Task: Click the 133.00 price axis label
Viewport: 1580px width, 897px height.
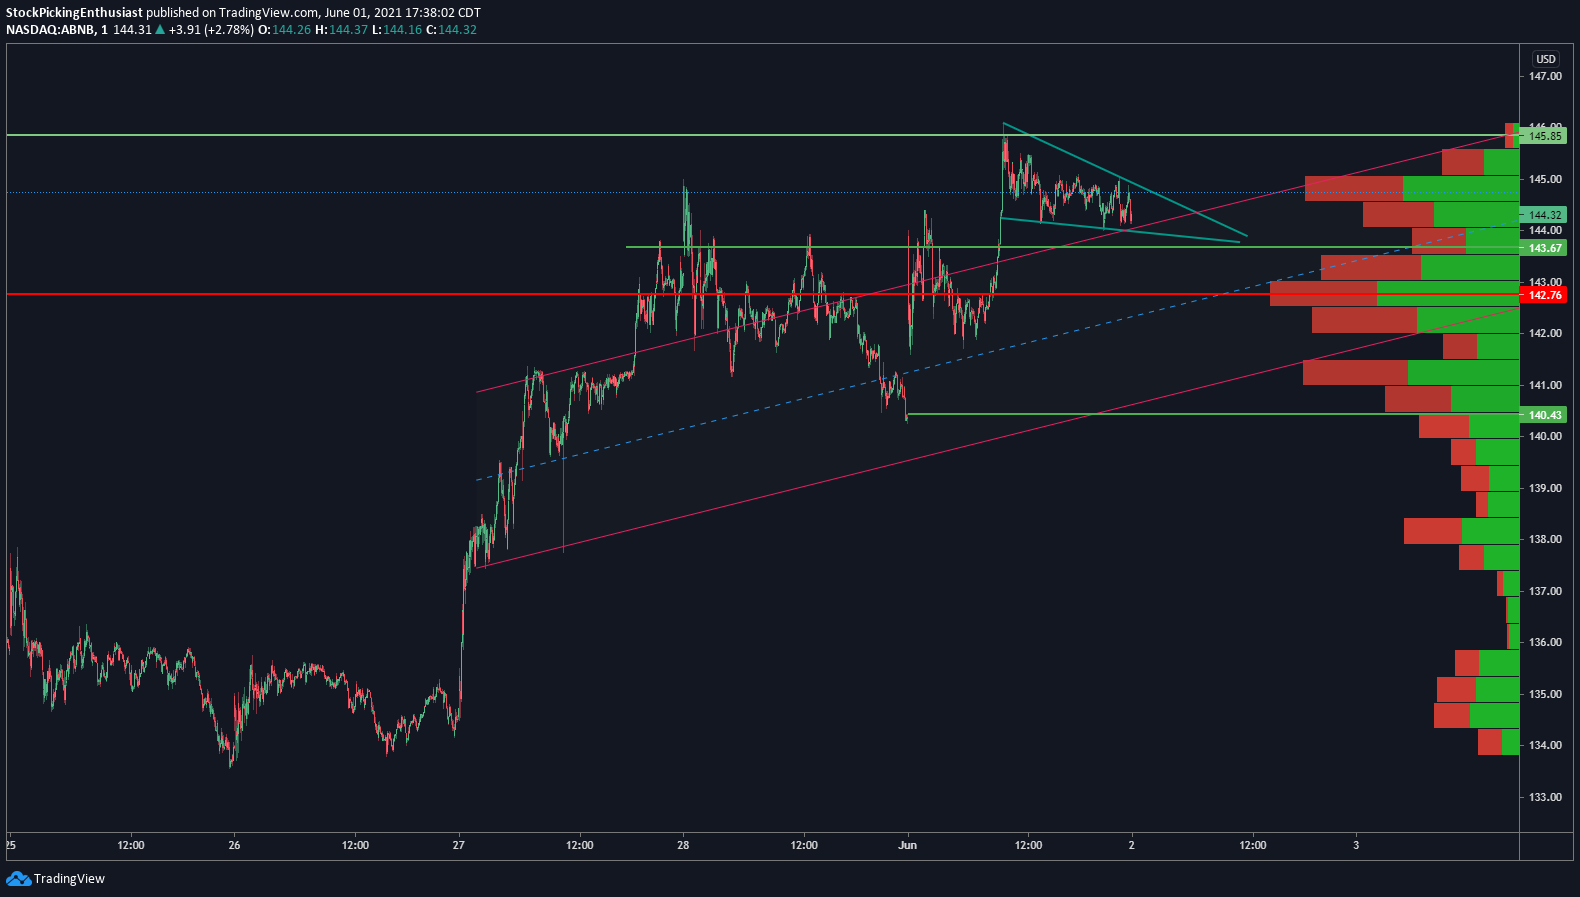Action: [1545, 797]
